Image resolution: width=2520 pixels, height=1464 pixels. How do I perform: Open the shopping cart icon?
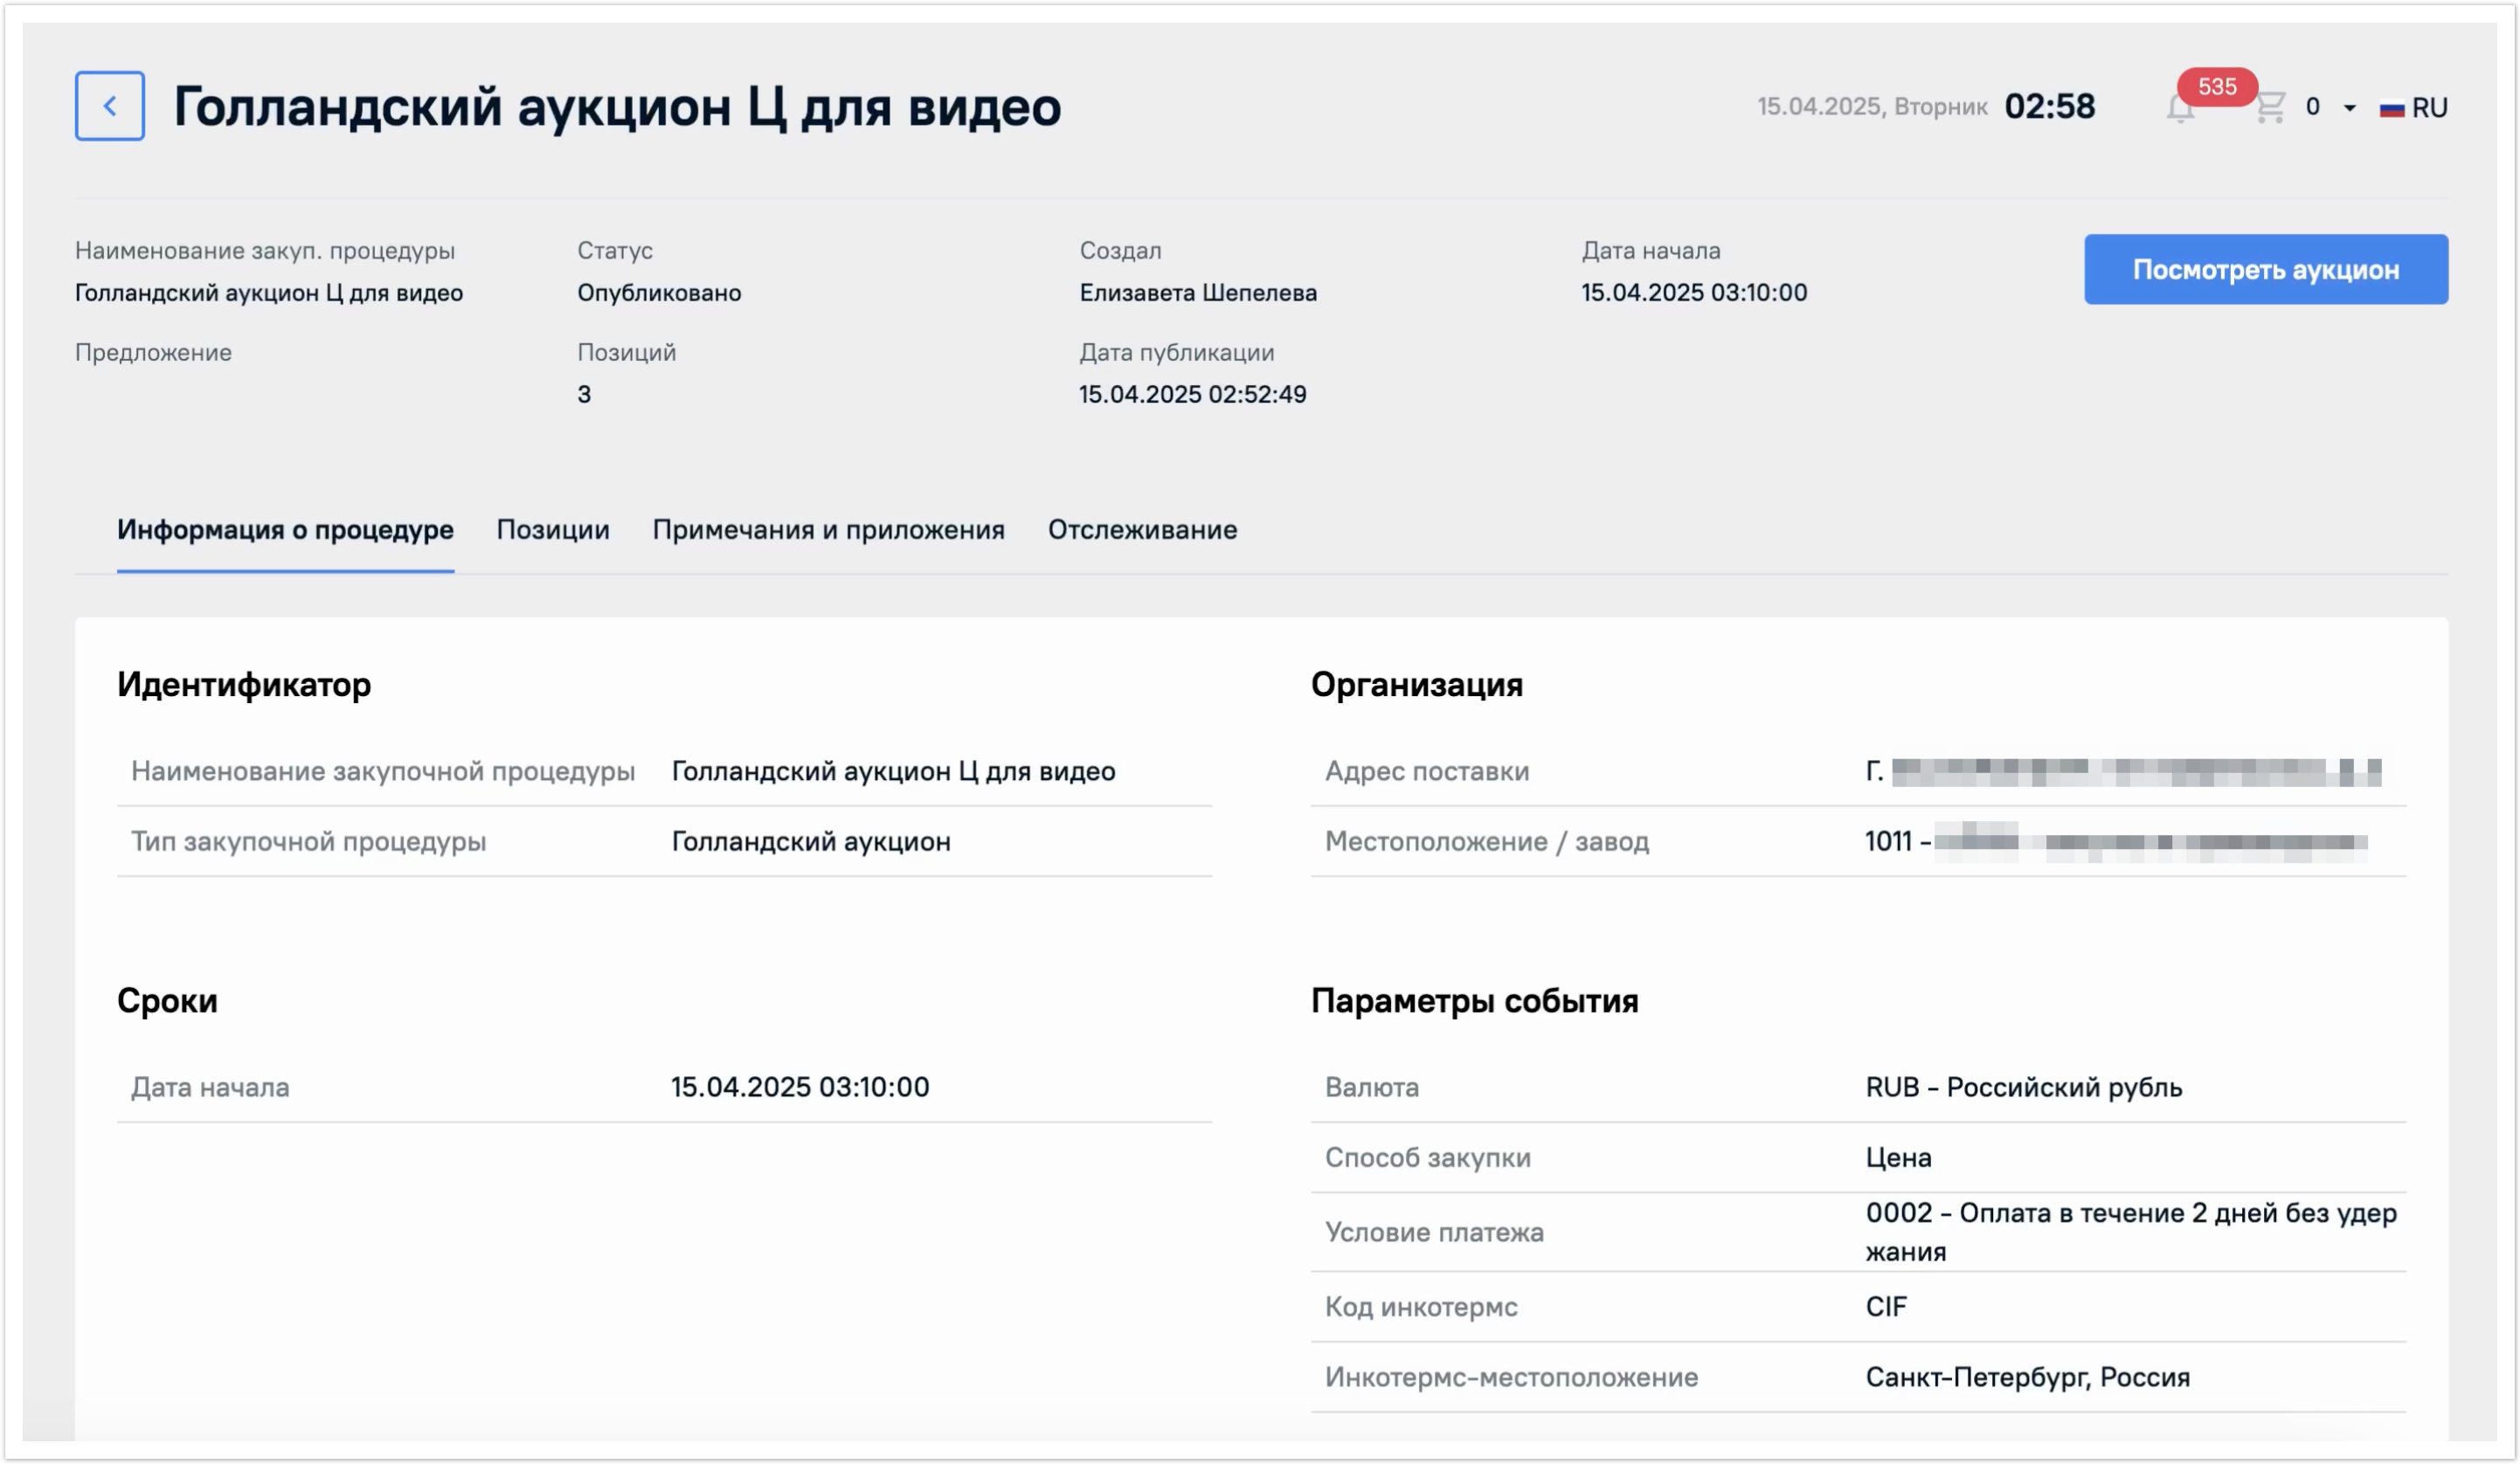(x=2270, y=107)
